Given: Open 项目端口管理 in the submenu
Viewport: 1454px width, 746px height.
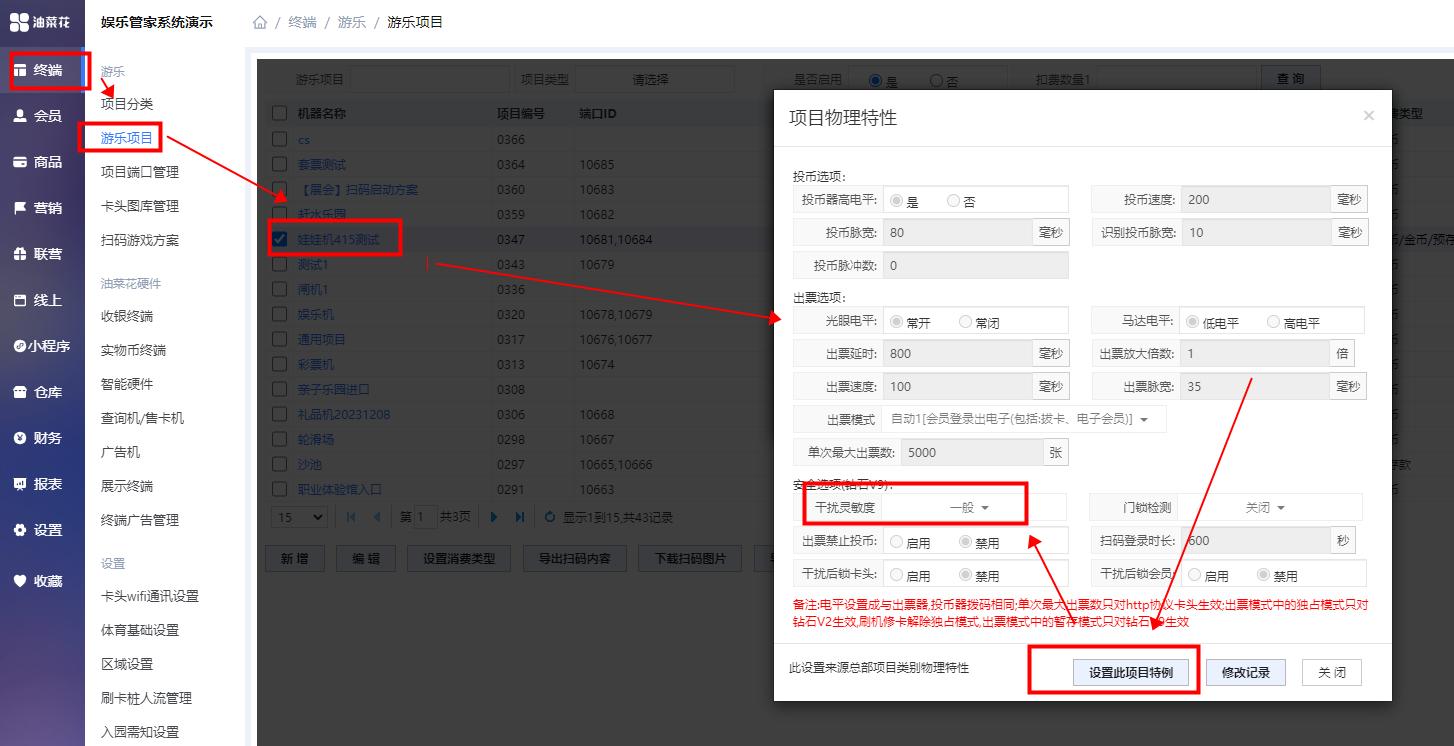Looking at the screenshot, I should pyautogui.click(x=140, y=172).
